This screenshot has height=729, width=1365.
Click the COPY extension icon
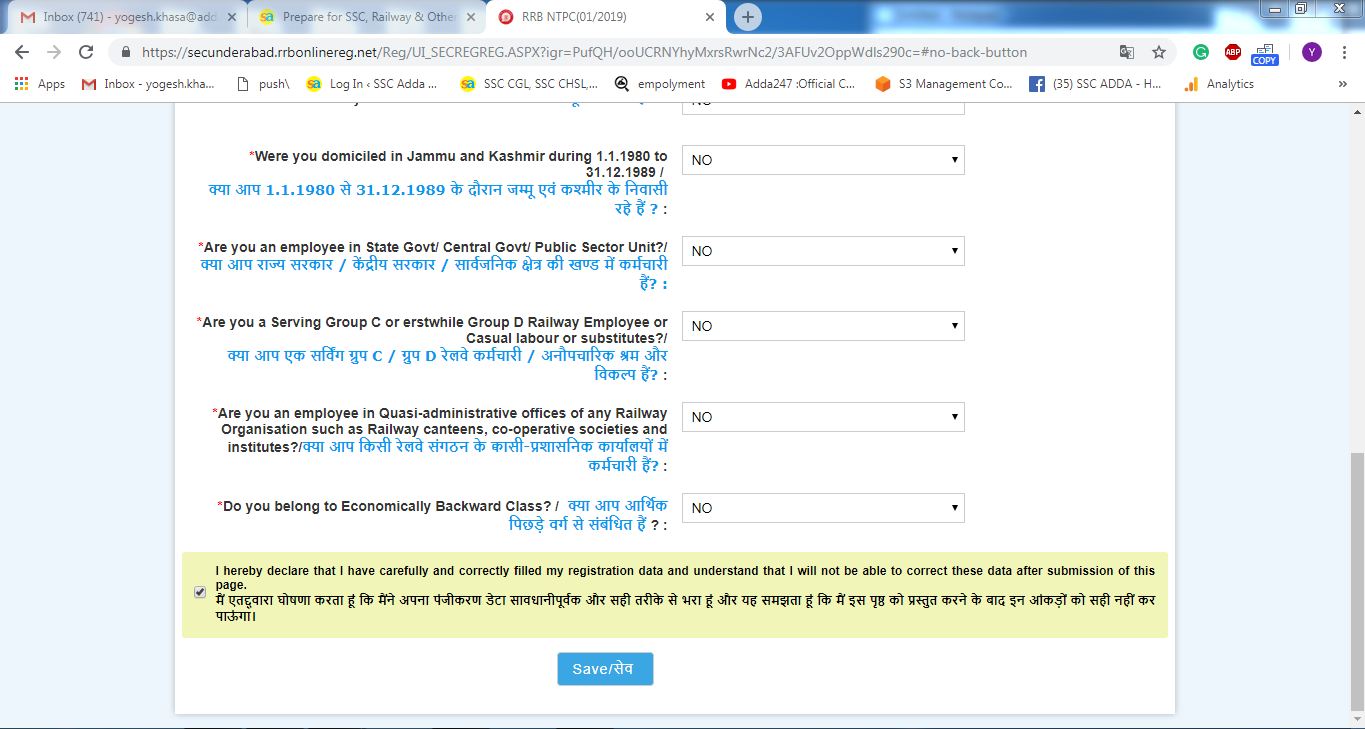coord(1265,54)
